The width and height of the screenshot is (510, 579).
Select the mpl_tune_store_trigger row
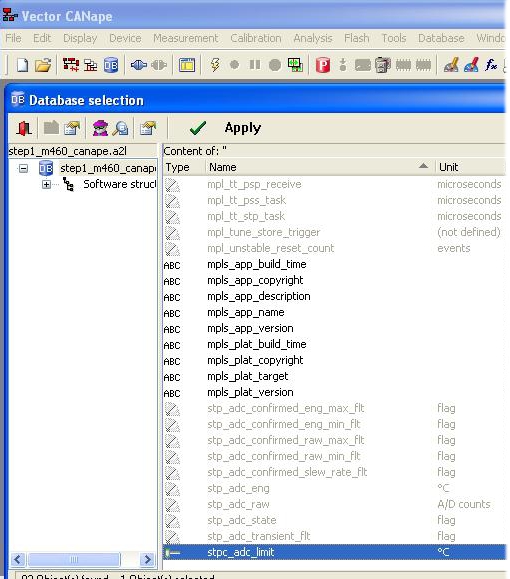(x=334, y=232)
